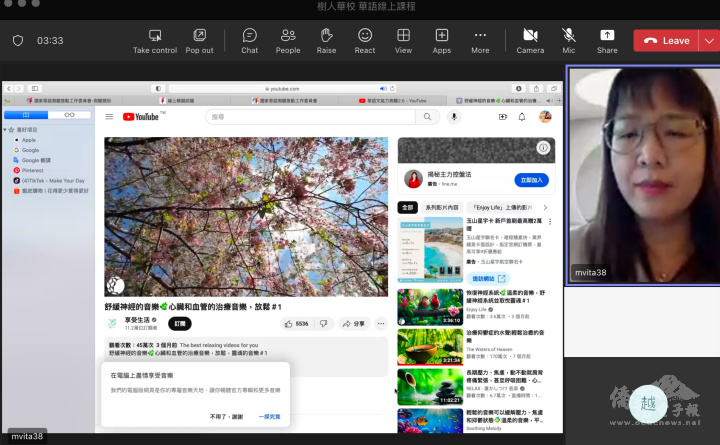
Task: Raise your hand in the meeting
Action: pyautogui.click(x=327, y=35)
